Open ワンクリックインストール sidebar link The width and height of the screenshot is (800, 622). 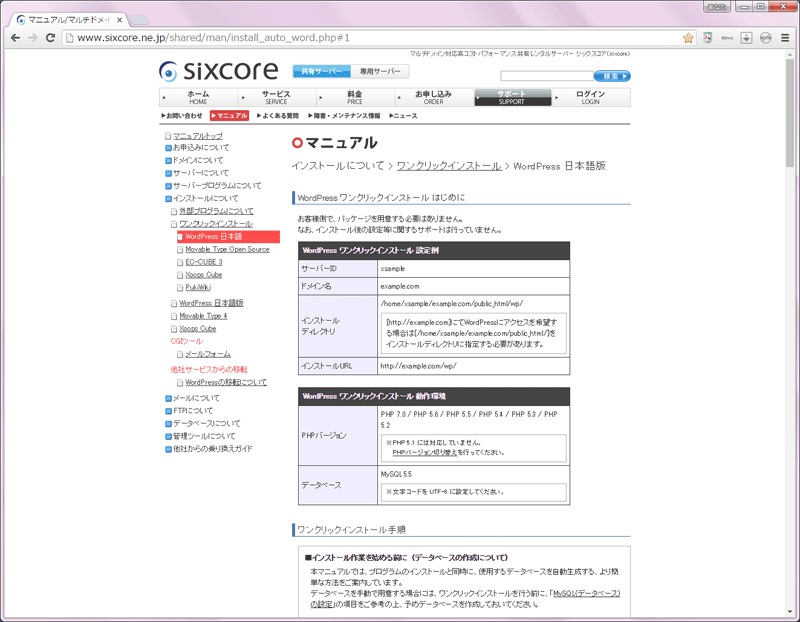[x=215, y=224]
